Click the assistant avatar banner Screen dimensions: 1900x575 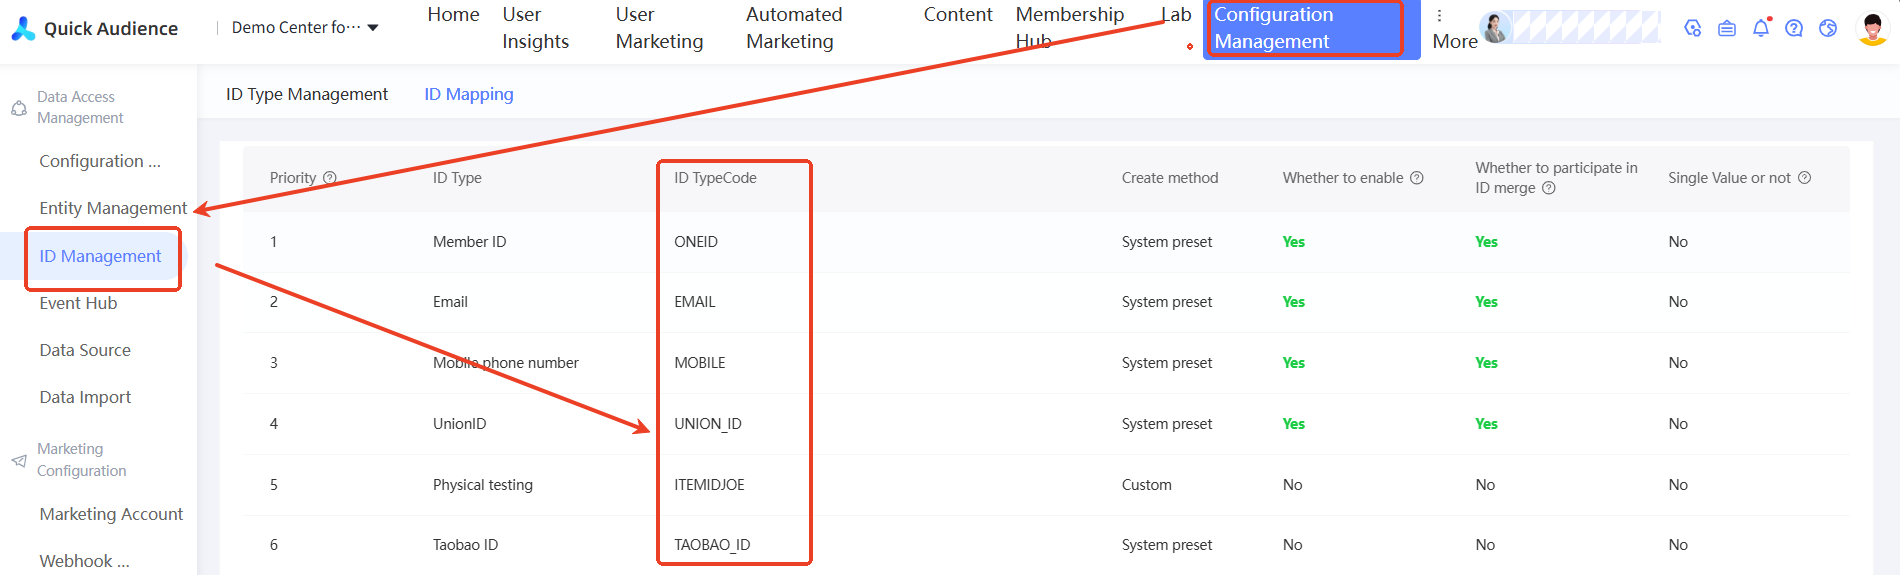point(1570,28)
